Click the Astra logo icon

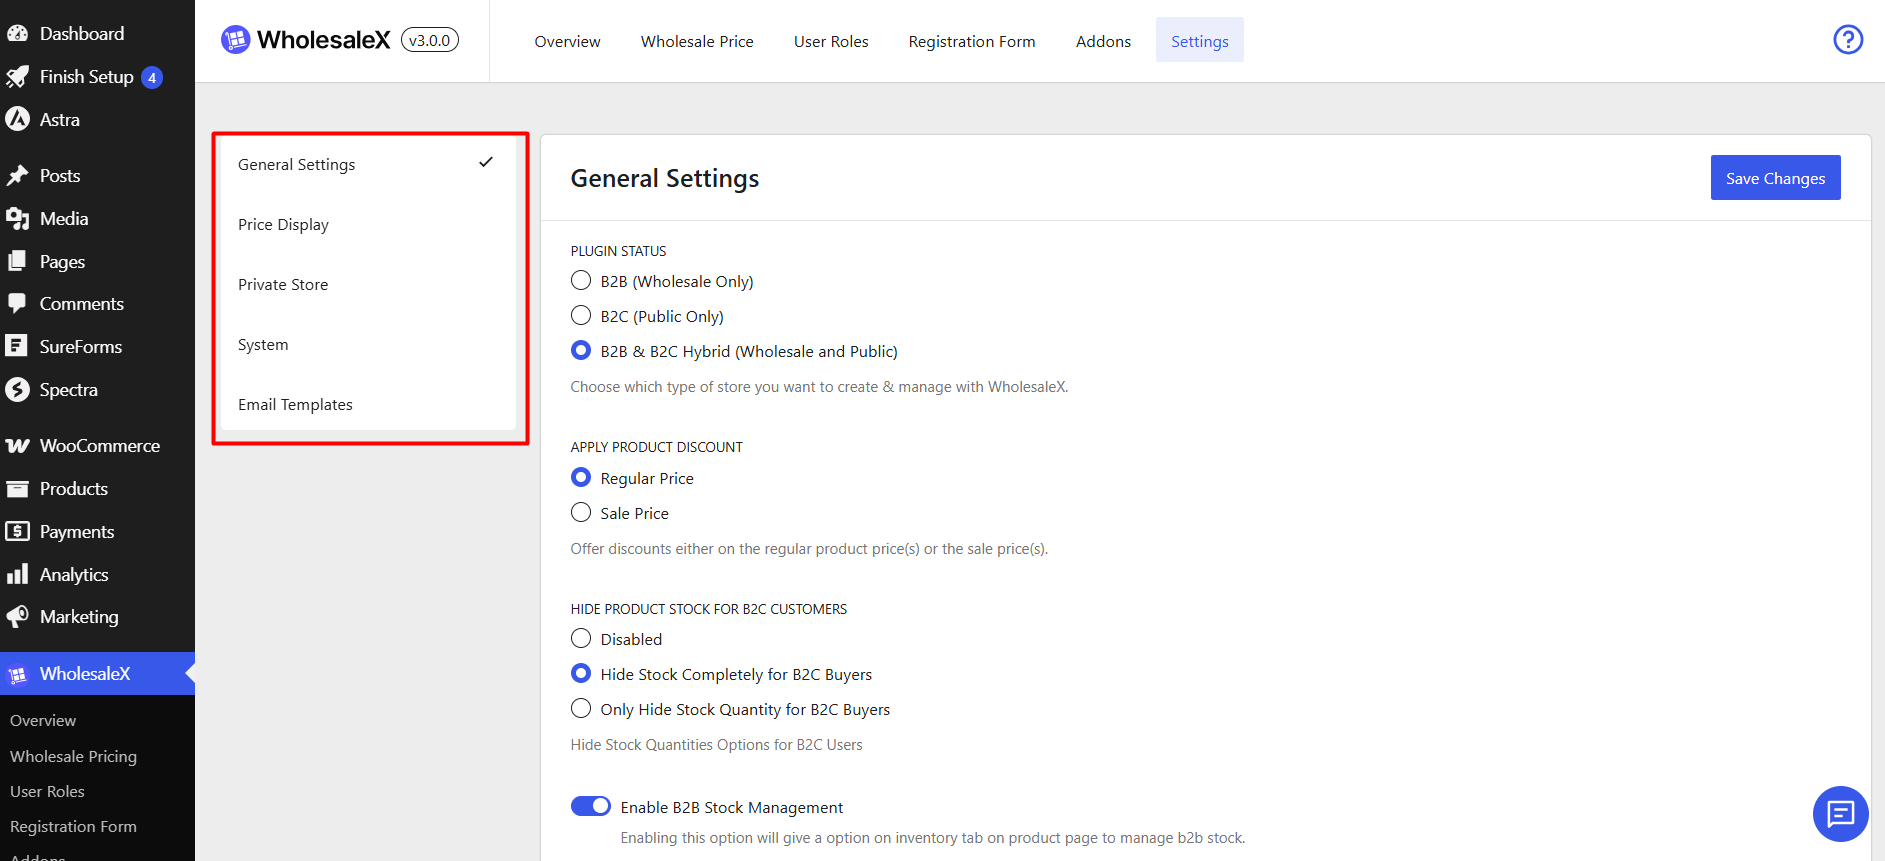click(x=17, y=119)
